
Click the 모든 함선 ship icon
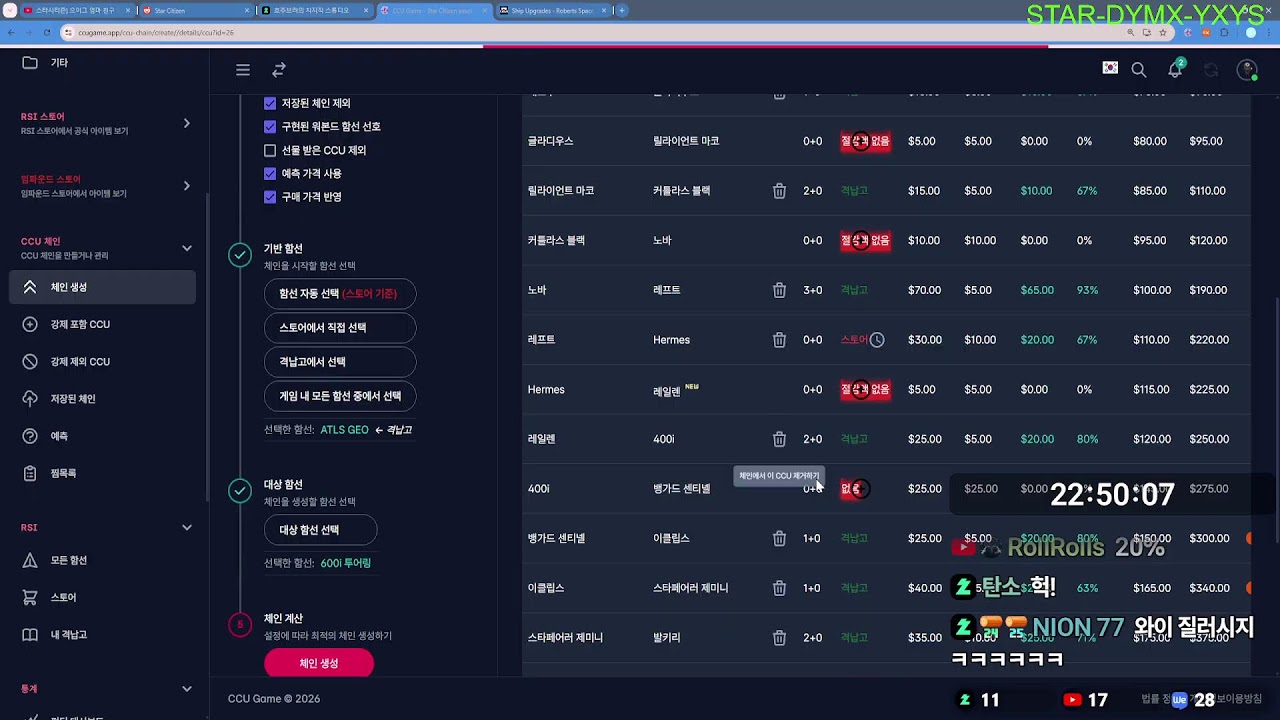point(30,561)
